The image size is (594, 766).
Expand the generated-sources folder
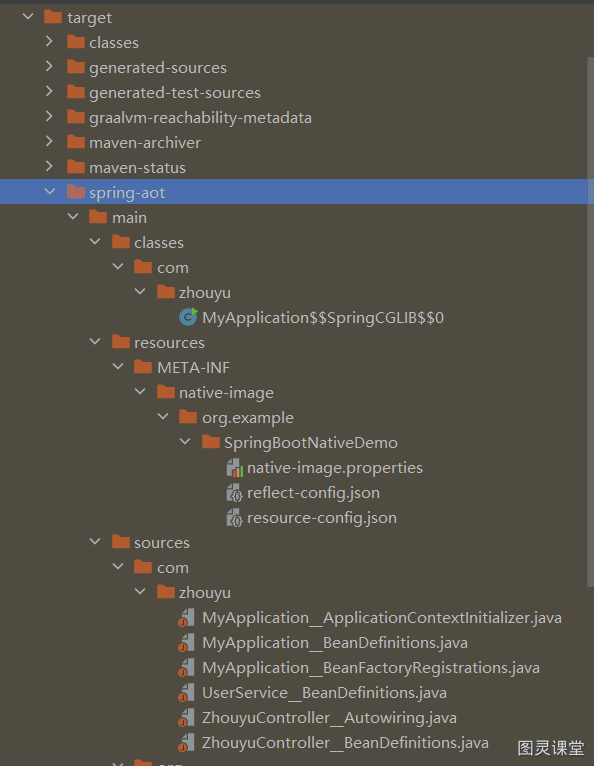[49, 66]
